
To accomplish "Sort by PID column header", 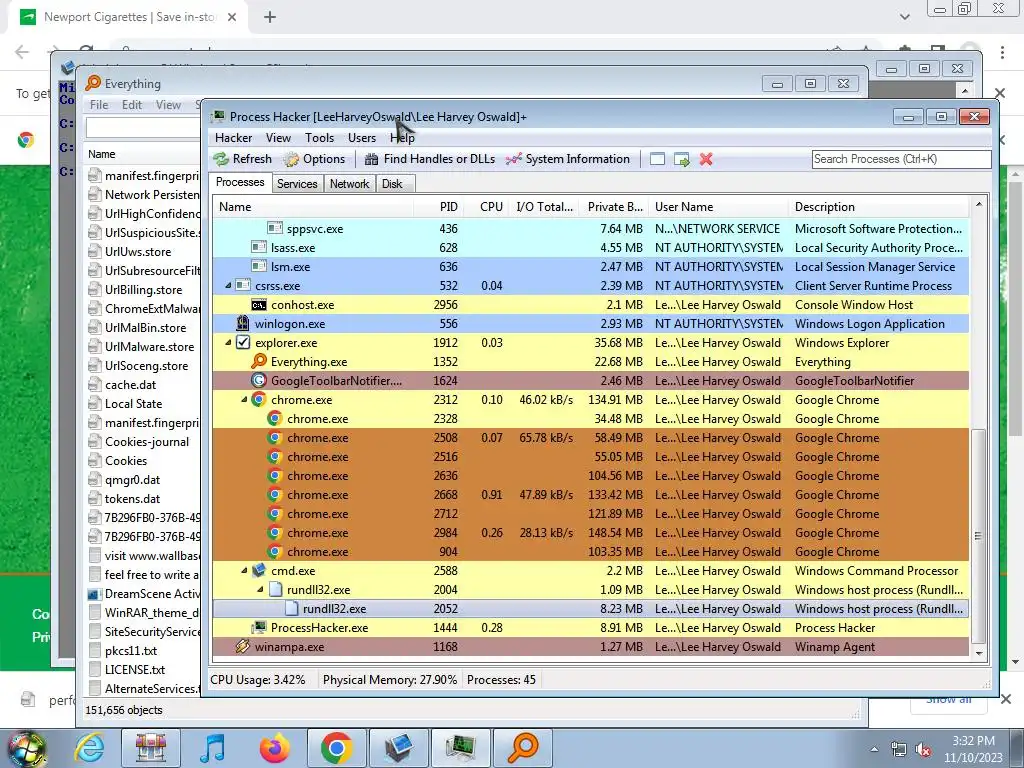I will click(x=439, y=207).
